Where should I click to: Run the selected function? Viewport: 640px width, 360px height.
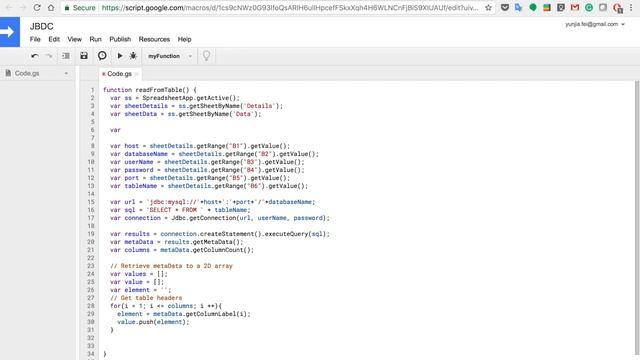click(120, 56)
